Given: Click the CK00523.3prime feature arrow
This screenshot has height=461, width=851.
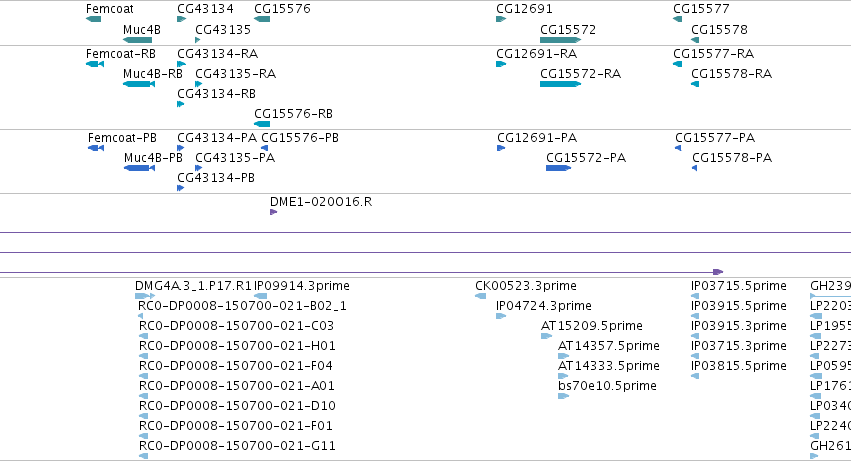Looking at the screenshot, I should pyautogui.click(x=480, y=296).
